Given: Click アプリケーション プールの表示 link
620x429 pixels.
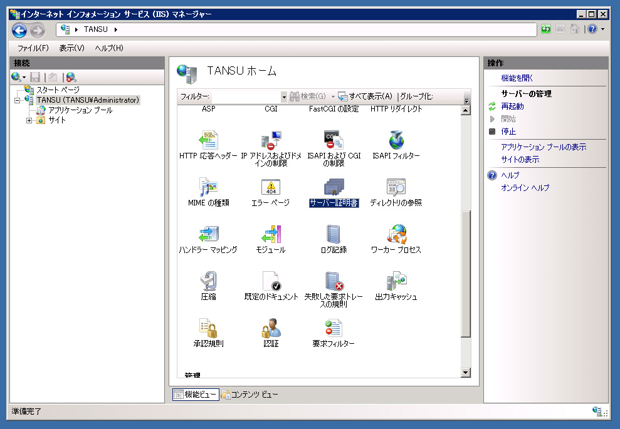Looking at the screenshot, I should coord(544,147).
